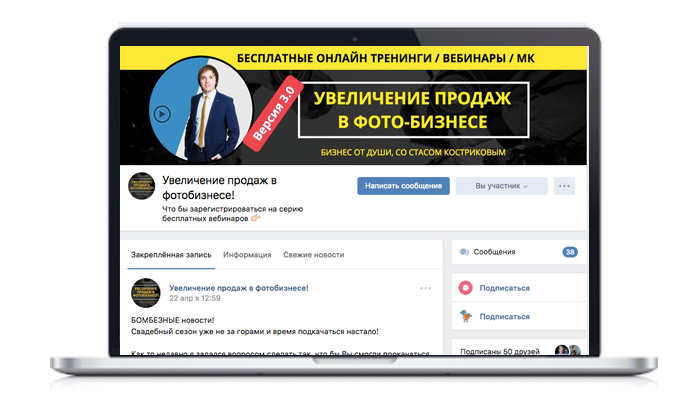Click the red circle subscribe icon
Viewport: 700px width, 407px height.
(x=466, y=288)
